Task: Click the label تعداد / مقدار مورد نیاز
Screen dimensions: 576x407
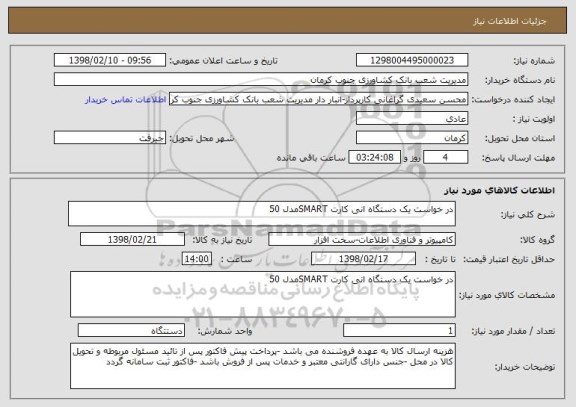Action: point(513,331)
